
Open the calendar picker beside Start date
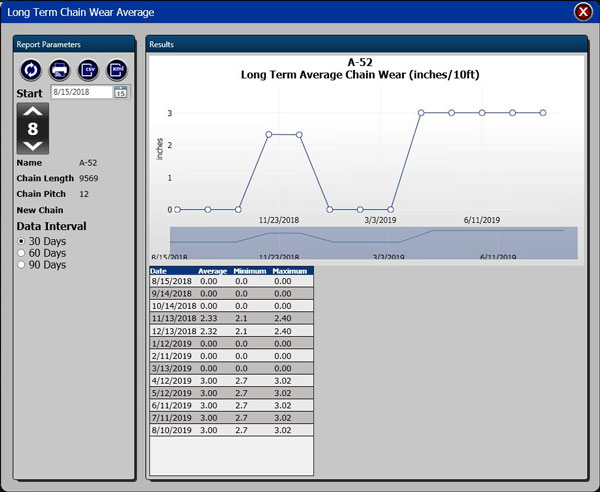pyautogui.click(x=121, y=92)
